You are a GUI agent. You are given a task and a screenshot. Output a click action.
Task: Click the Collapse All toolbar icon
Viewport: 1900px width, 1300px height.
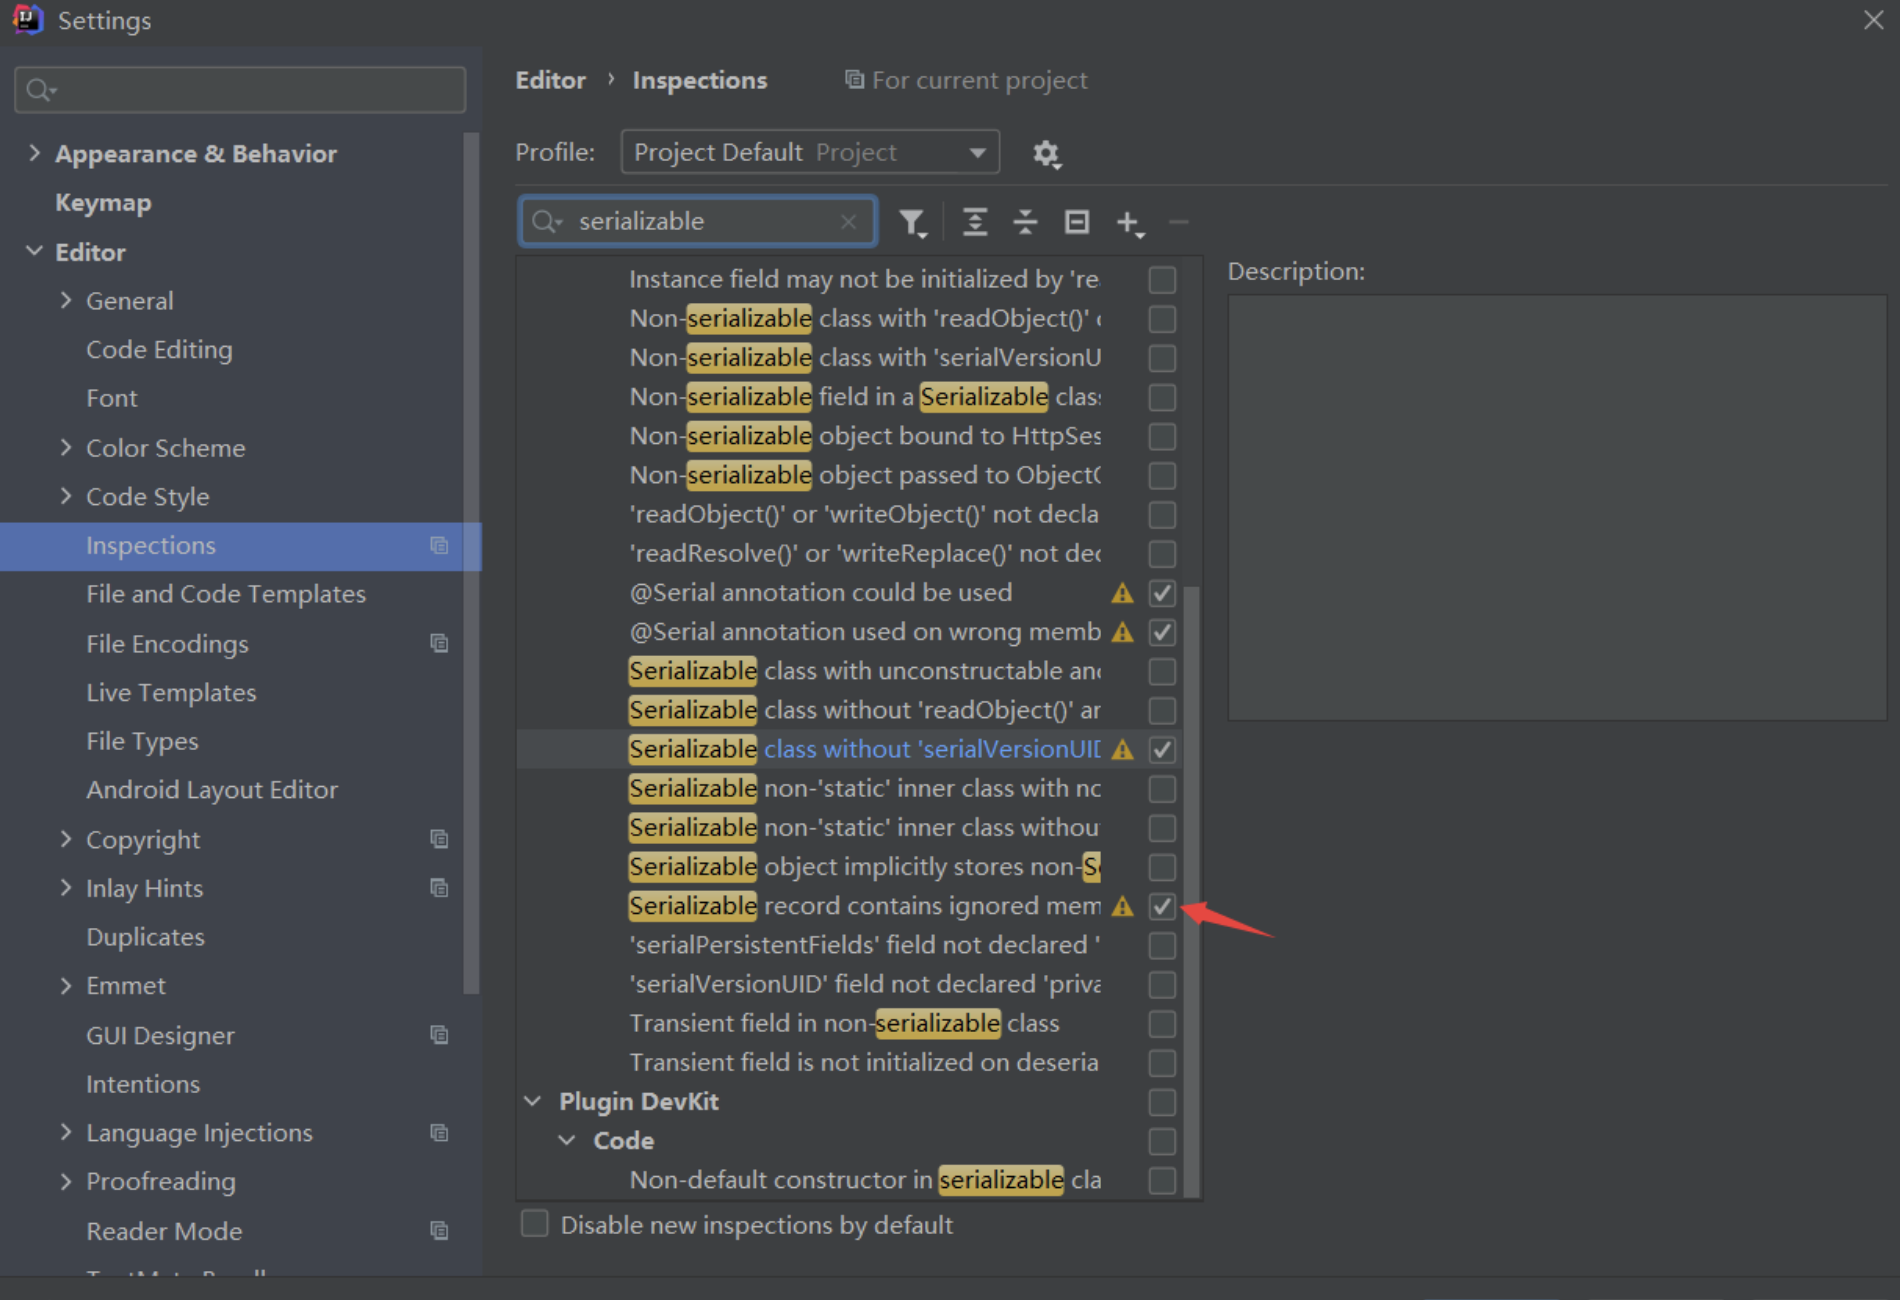click(1025, 222)
